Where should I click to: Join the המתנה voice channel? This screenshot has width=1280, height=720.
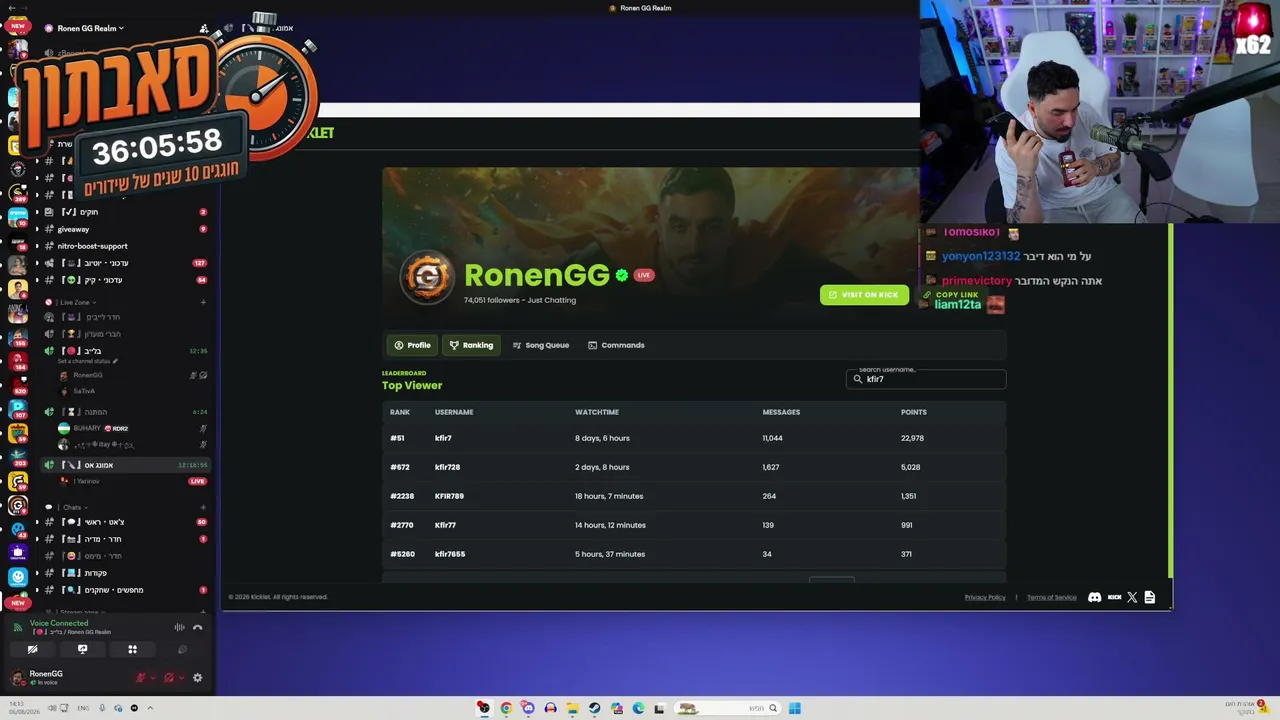pyautogui.click(x=125, y=412)
